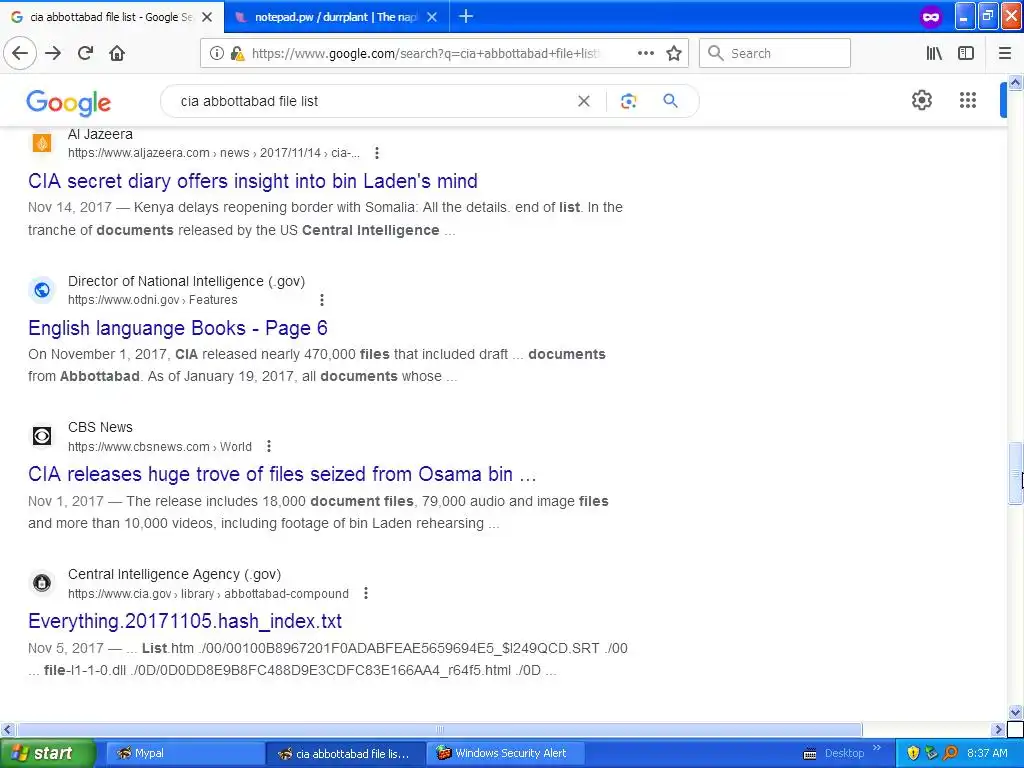This screenshot has height=768, width=1024.
Task: Go back to the previous page
Action: (20, 53)
